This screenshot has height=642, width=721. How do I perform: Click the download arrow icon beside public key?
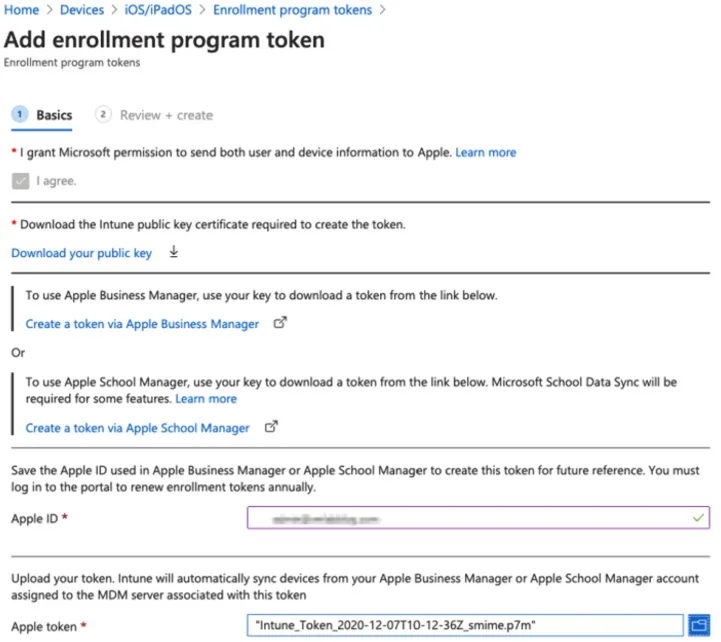(174, 252)
